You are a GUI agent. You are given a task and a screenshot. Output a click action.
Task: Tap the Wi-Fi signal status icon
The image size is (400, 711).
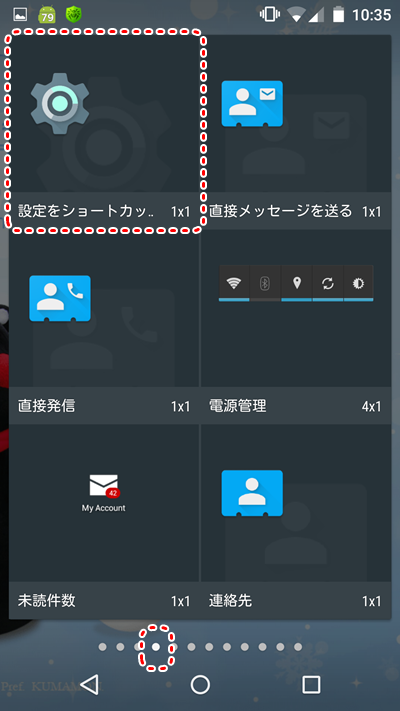coord(296,15)
